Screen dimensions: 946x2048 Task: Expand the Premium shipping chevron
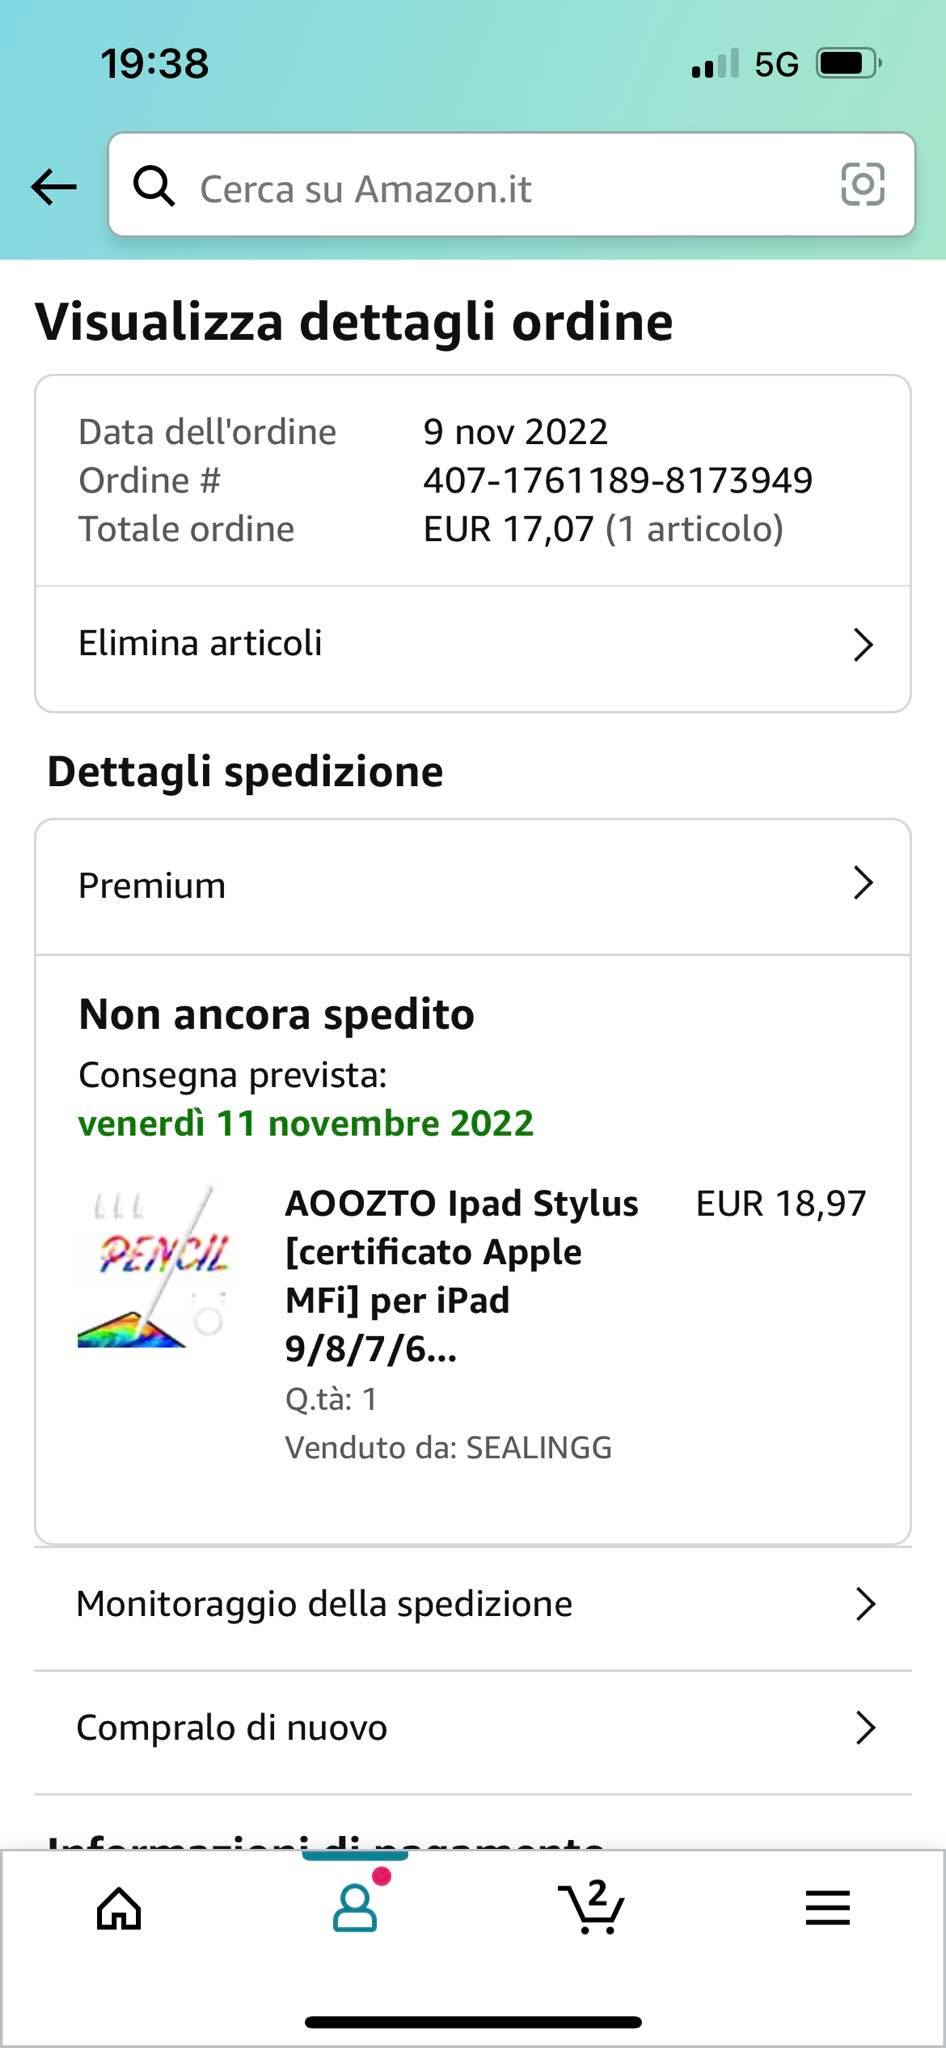[x=863, y=883]
